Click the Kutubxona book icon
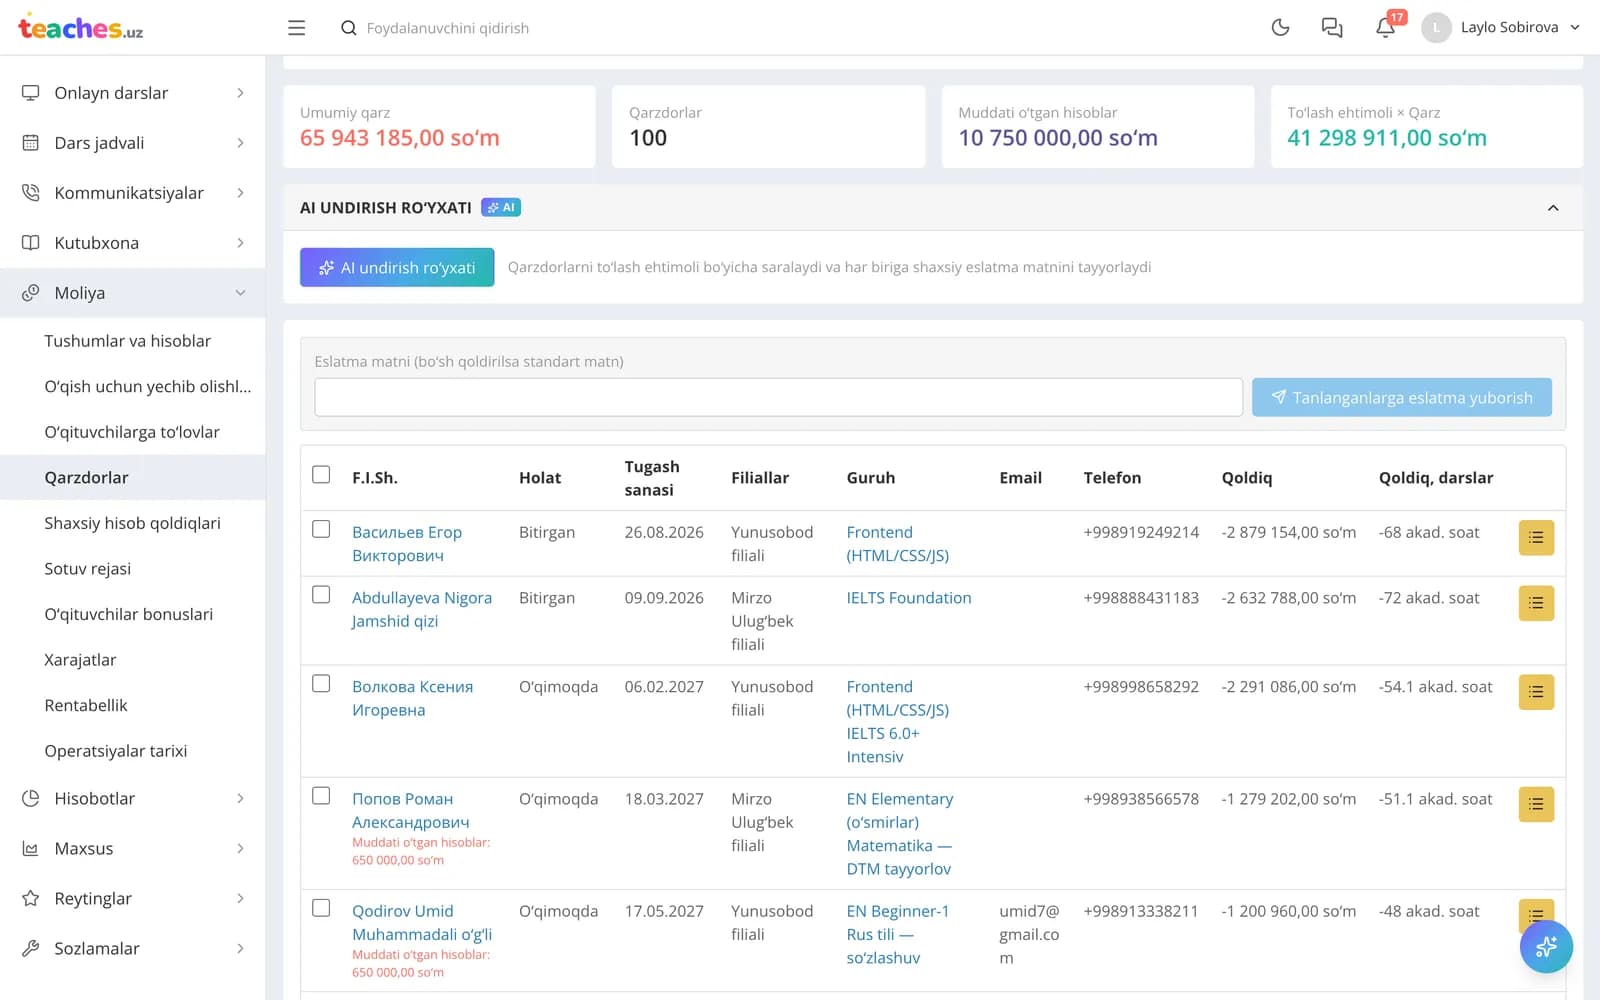This screenshot has height=1000, width=1600. coord(31,243)
